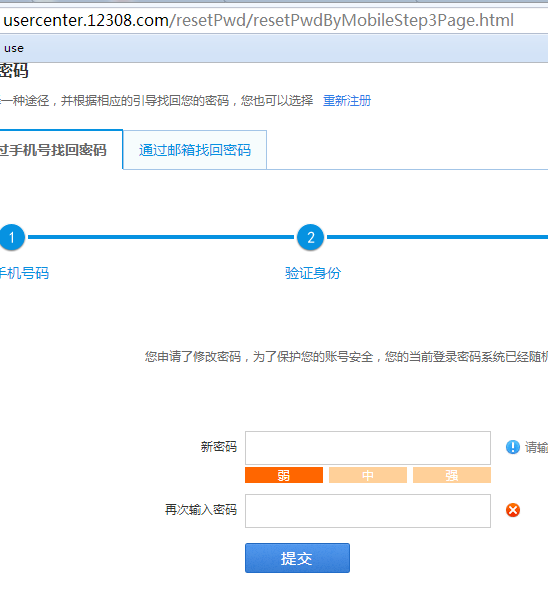Viewport: 548px width, 591px height.
Task: Switch to 通过邮箱找回密码 tab
Action: (195, 150)
